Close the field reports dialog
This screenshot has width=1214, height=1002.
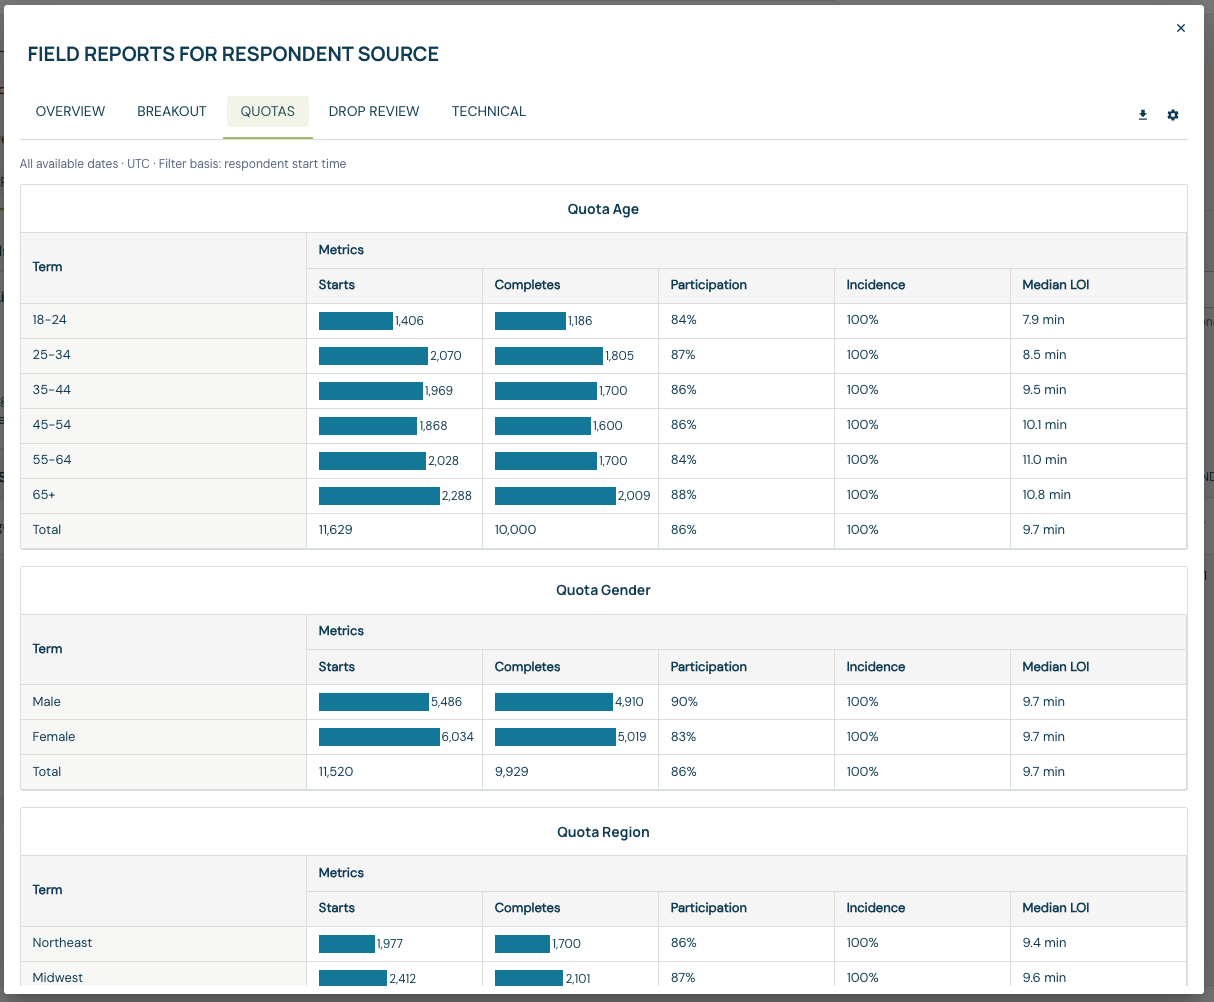pos(1181,28)
